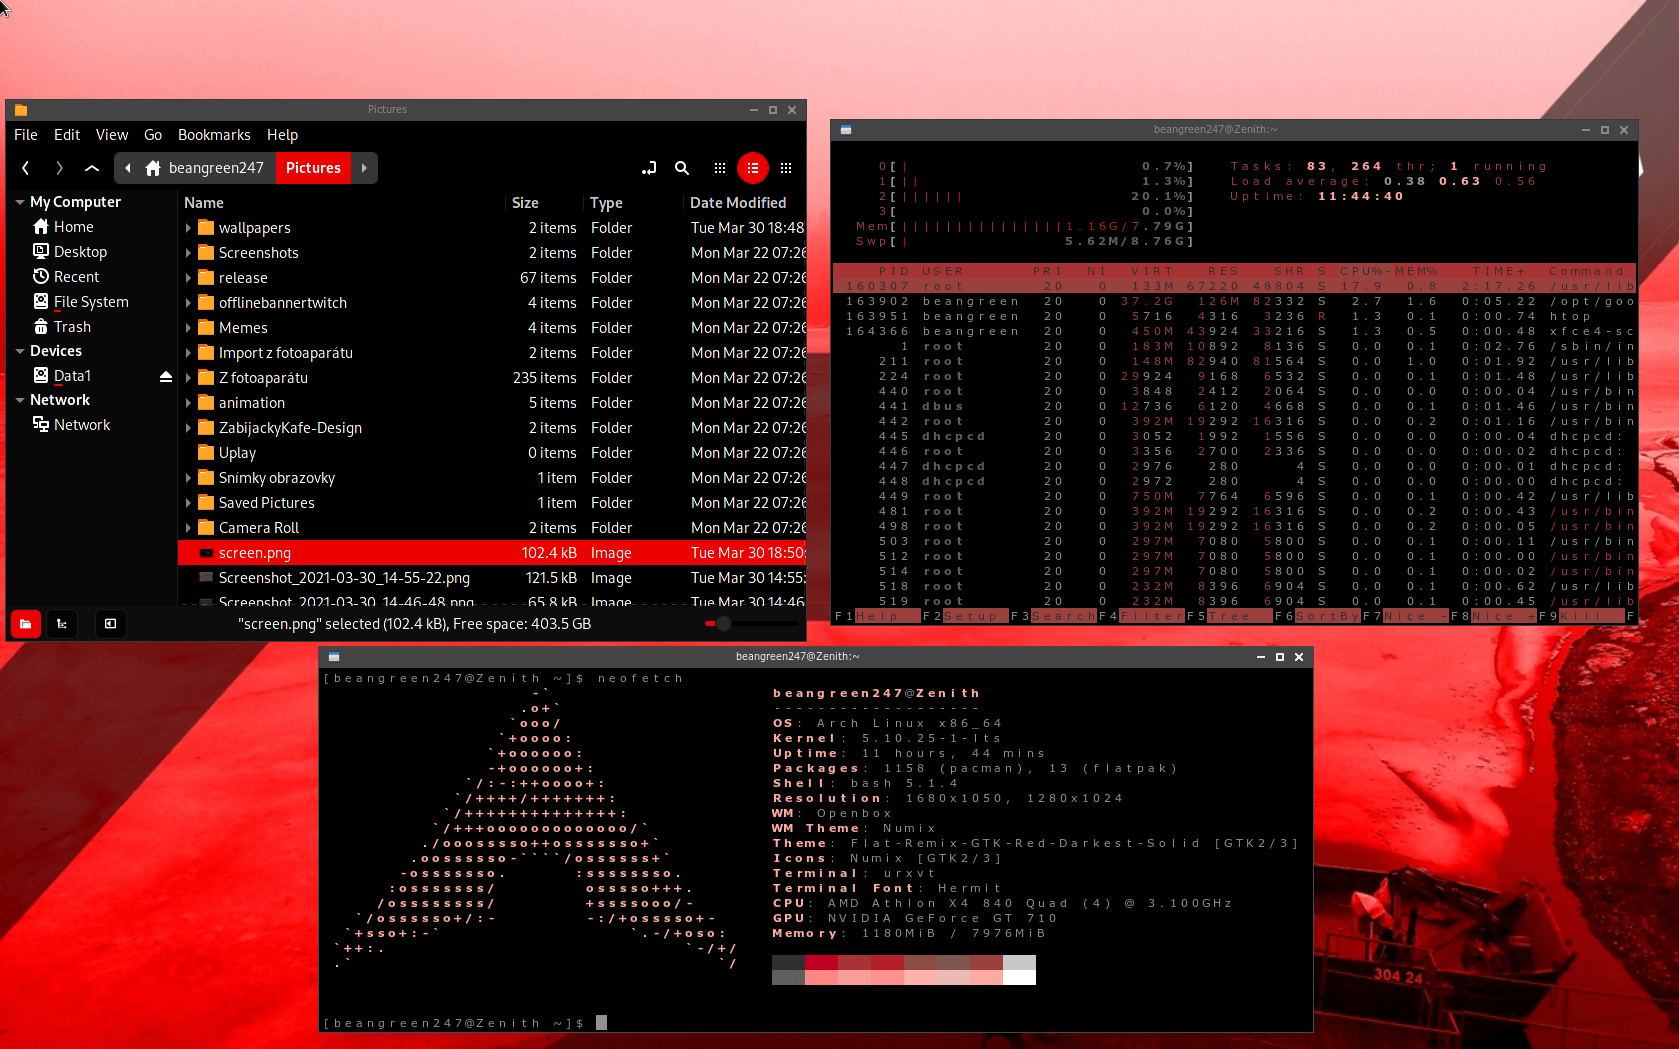Open Desktop in the sidebar

pos(70,252)
